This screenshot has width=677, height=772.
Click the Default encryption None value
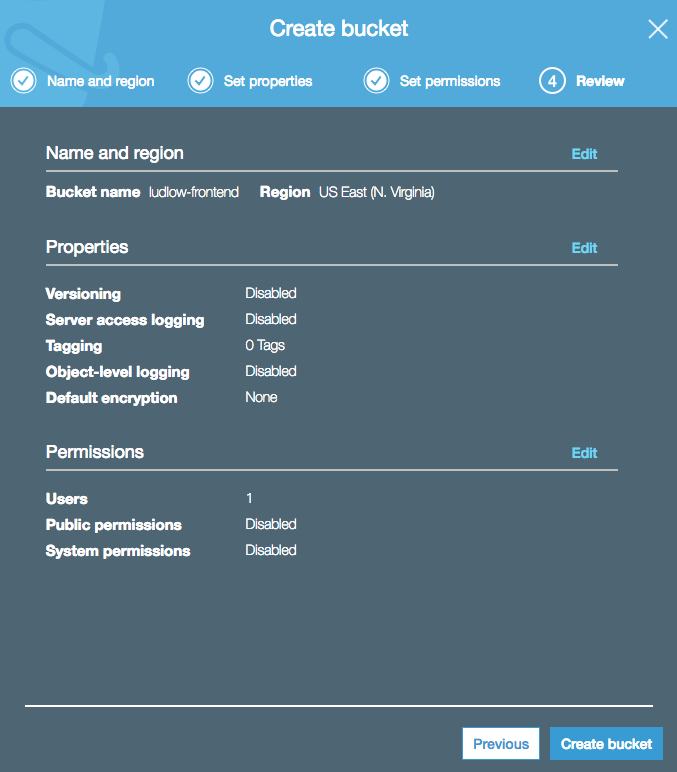click(261, 397)
